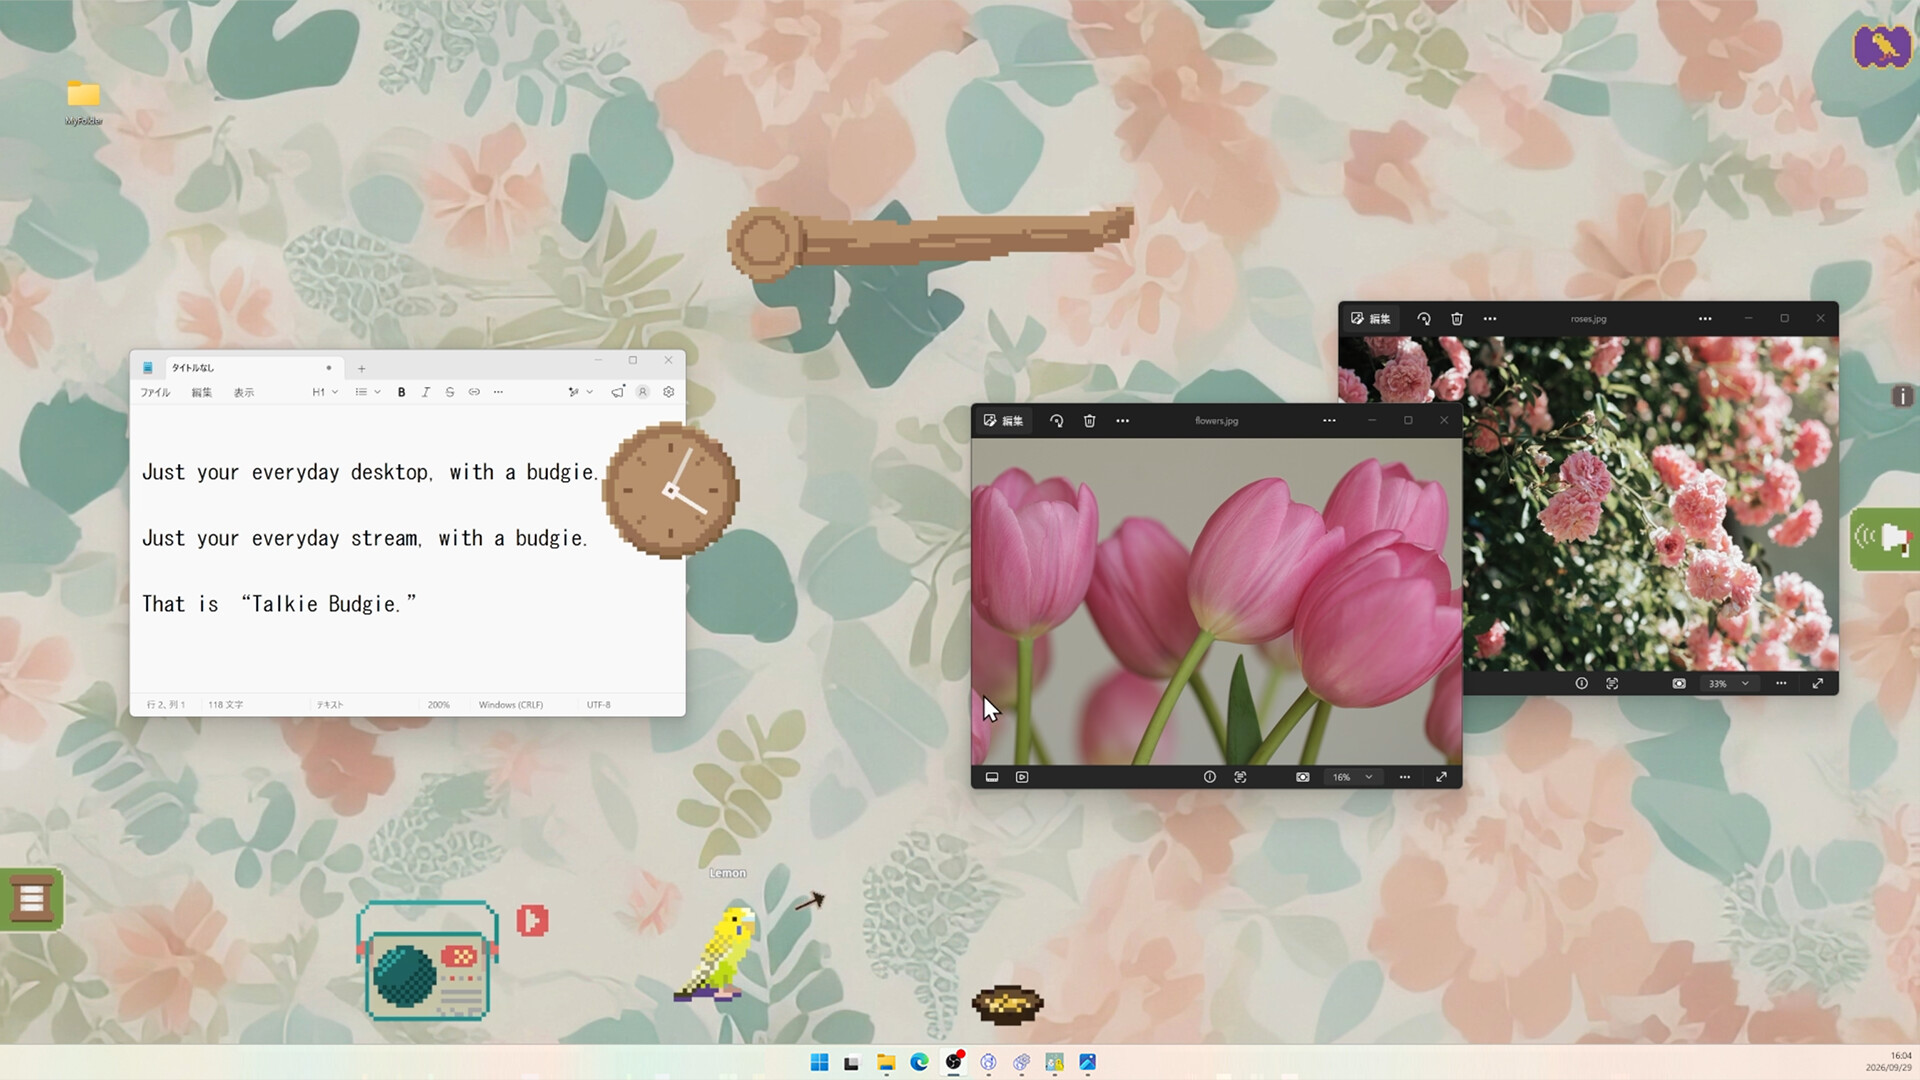The image size is (1920, 1080).
Task: Rotate the flowers.jpg image
Action: 1056,421
